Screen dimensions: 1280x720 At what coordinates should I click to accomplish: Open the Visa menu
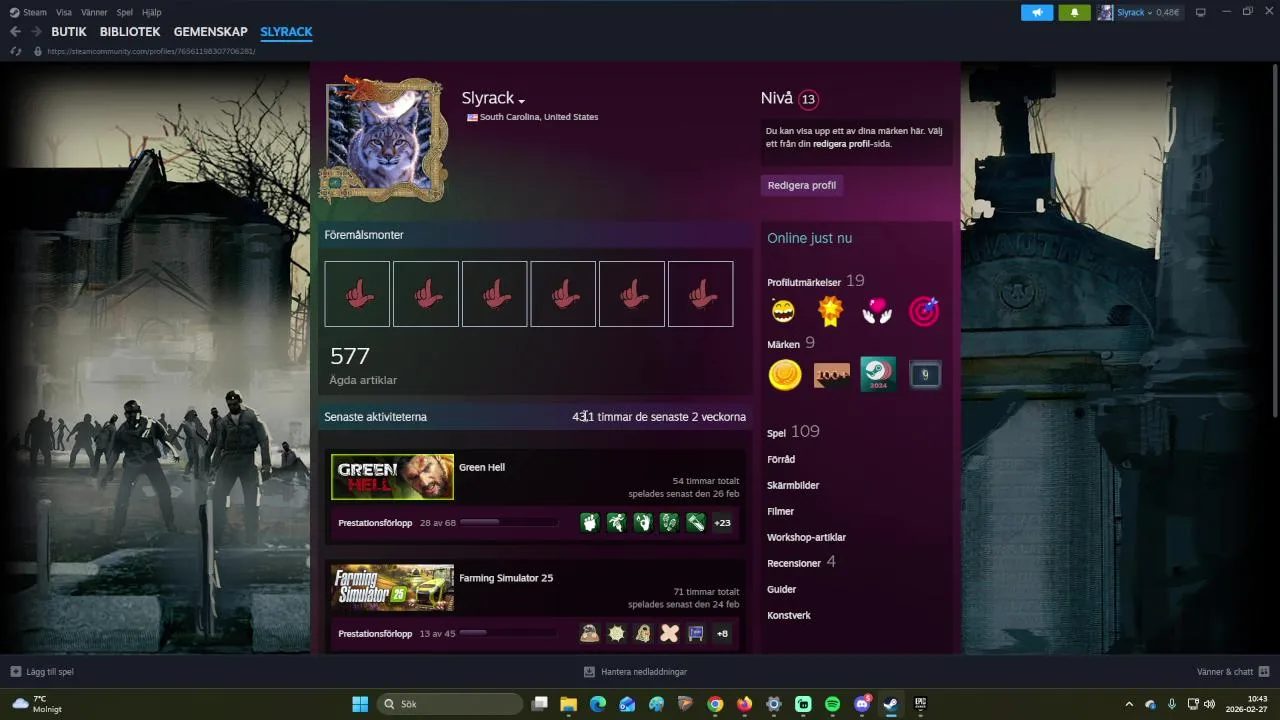(x=64, y=12)
